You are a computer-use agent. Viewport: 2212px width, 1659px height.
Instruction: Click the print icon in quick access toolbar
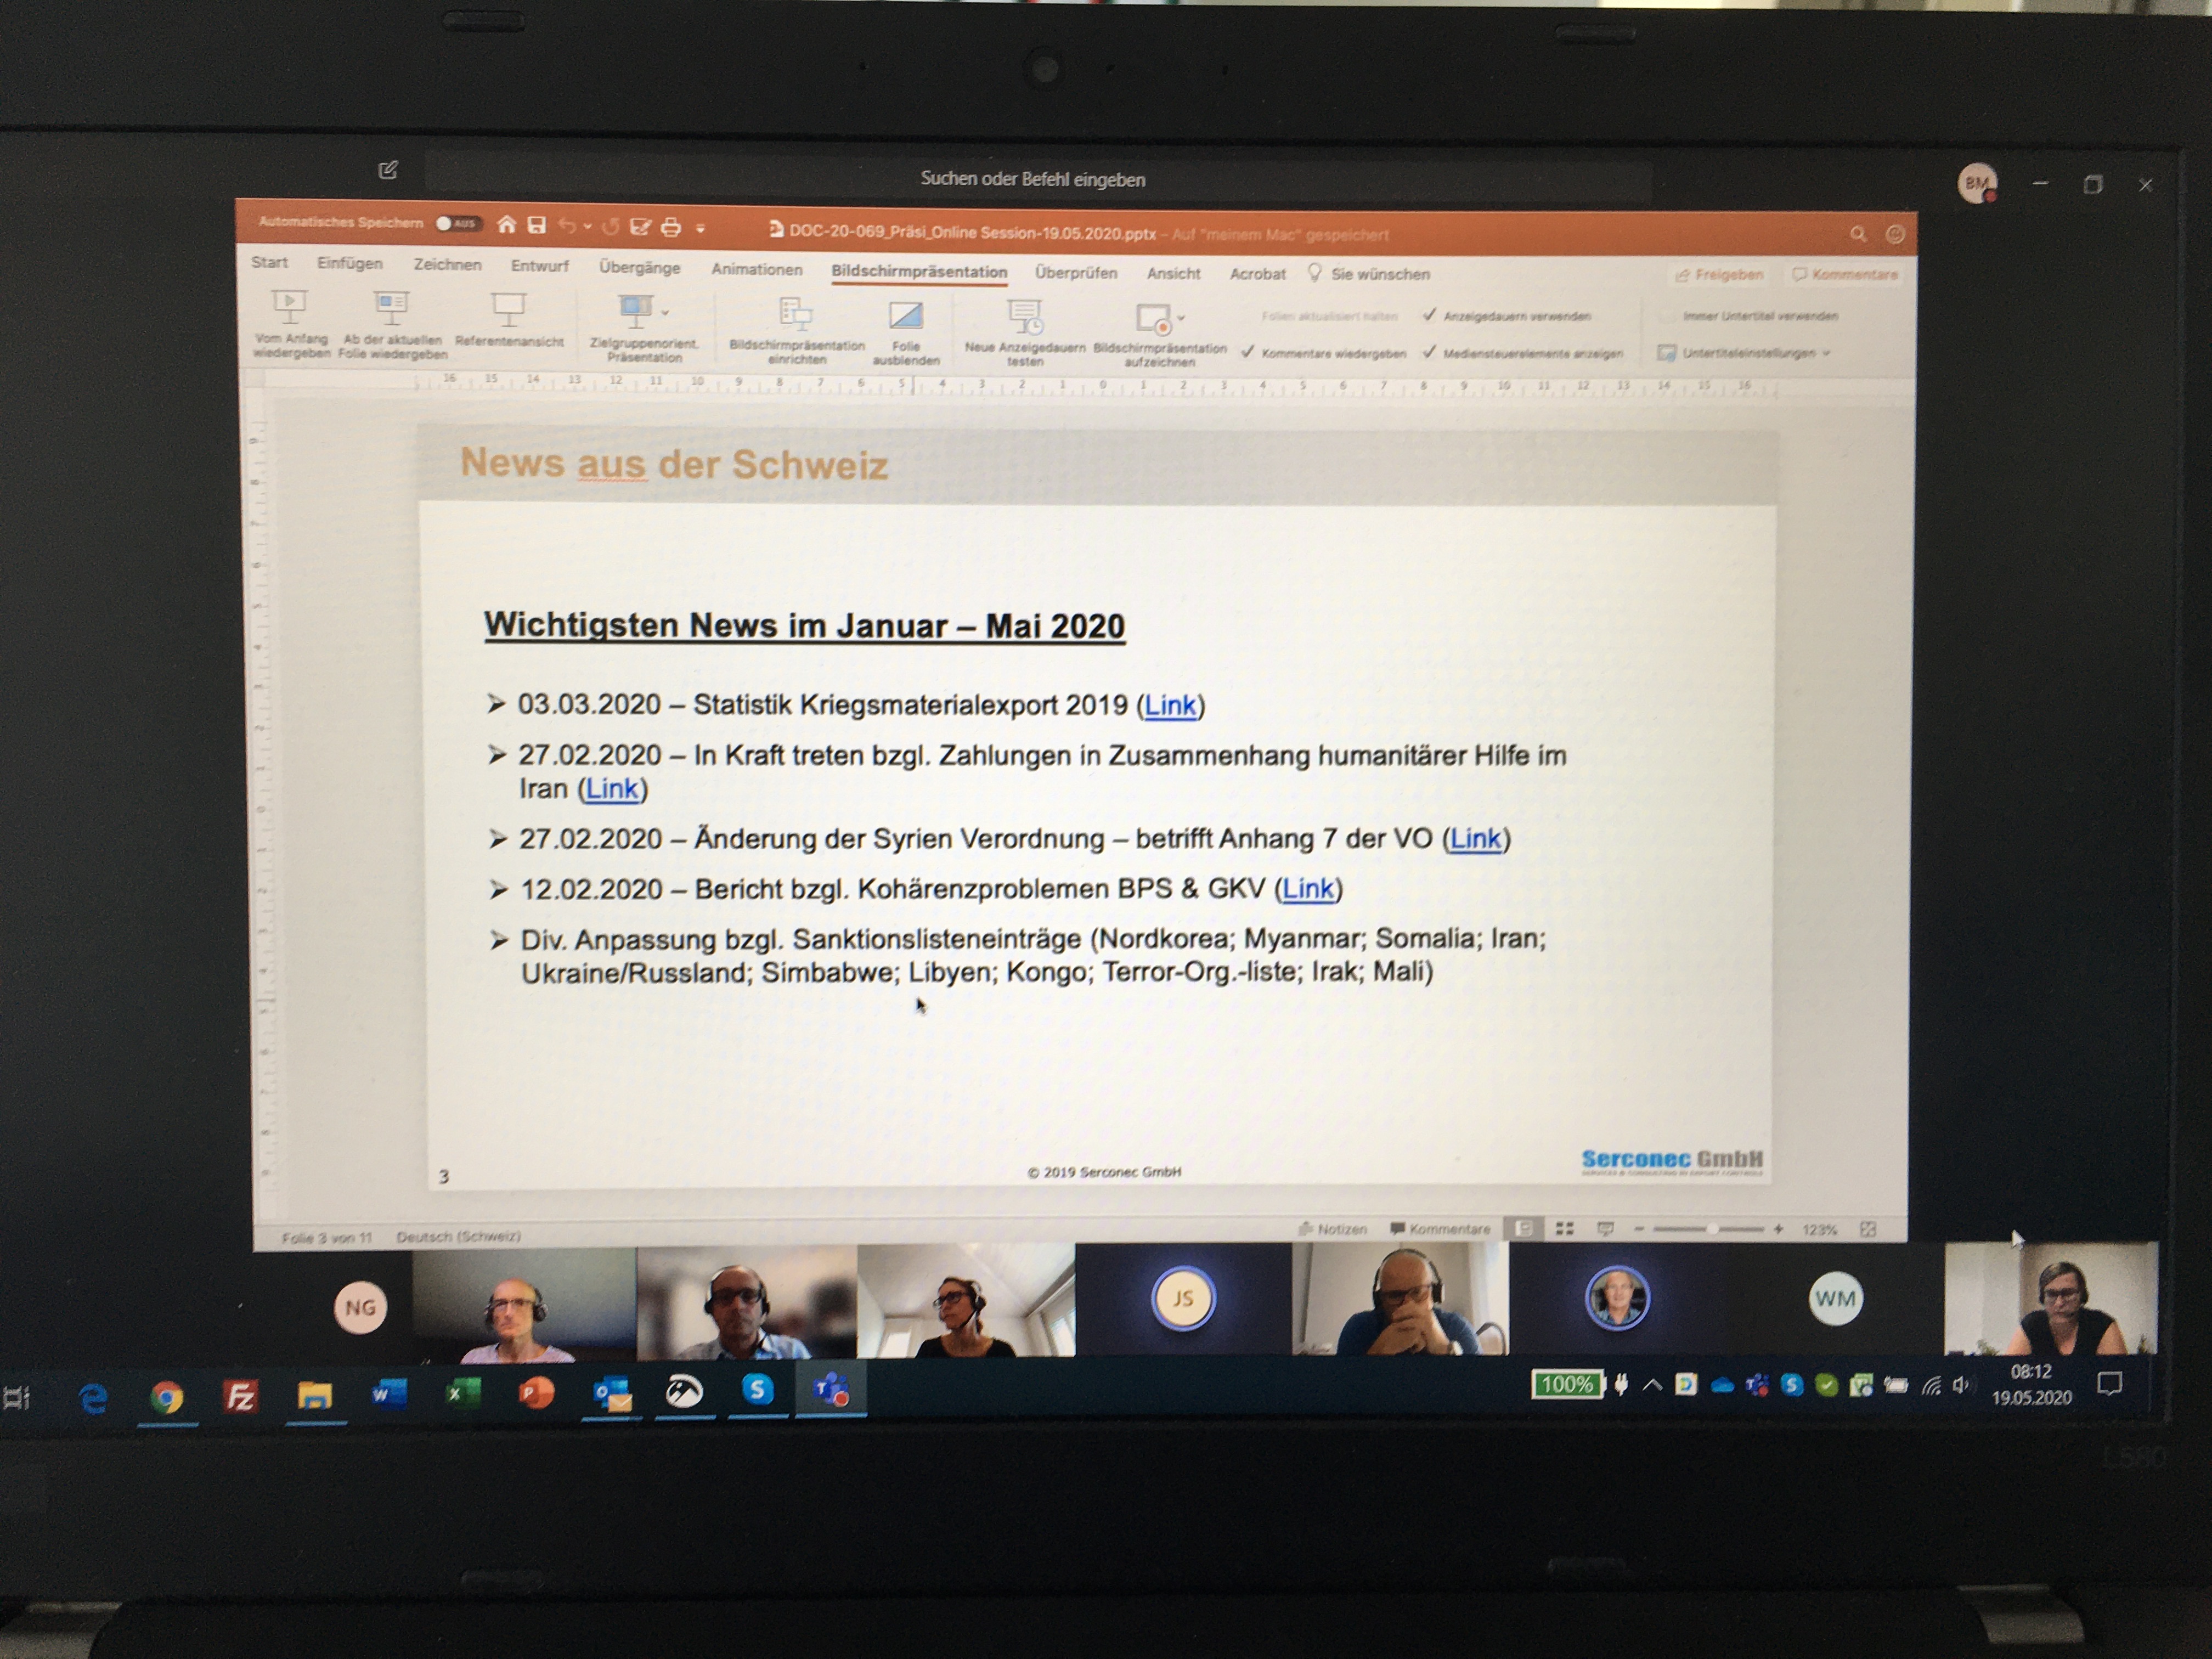(671, 227)
